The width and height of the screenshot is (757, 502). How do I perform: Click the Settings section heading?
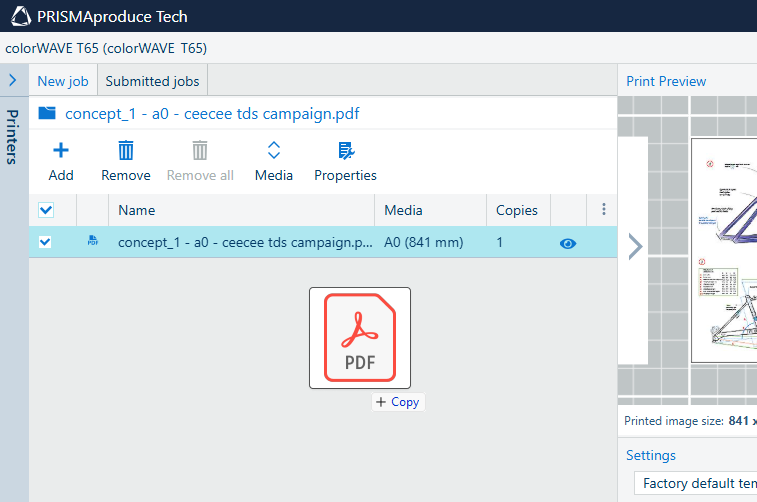tap(651, 455)
